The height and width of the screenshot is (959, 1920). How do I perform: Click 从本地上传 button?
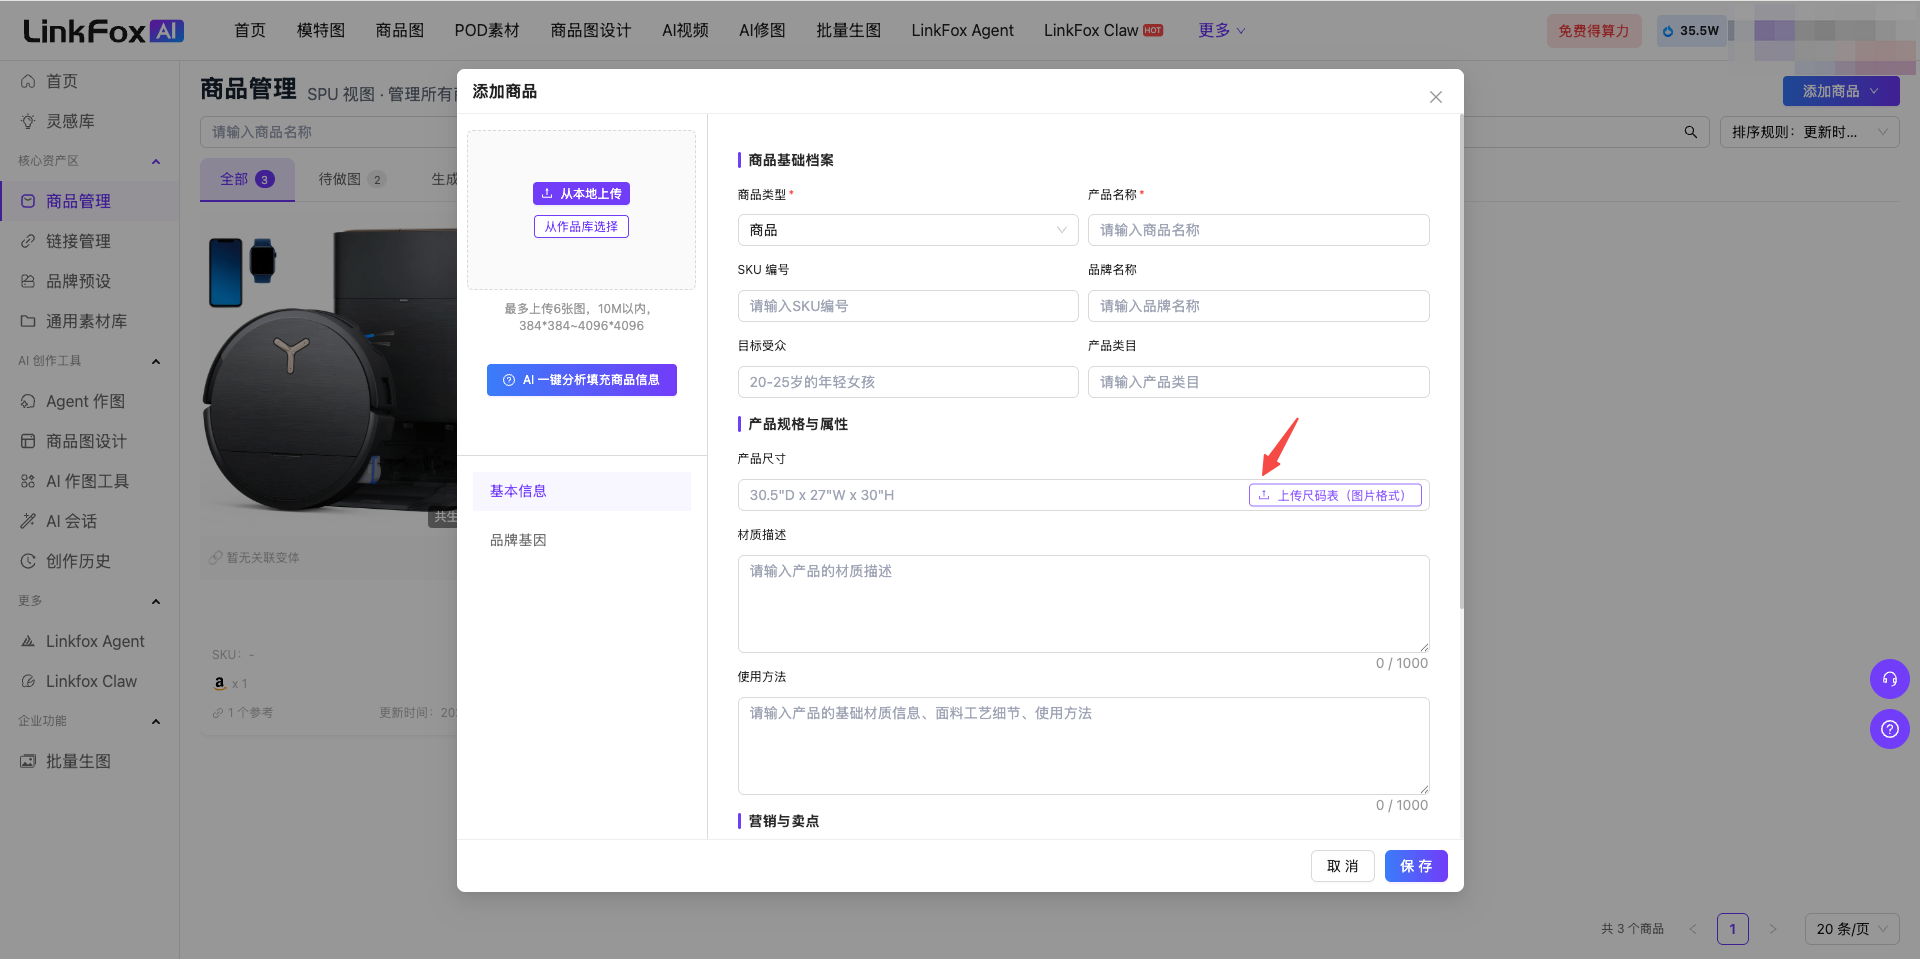coord(581,194)
